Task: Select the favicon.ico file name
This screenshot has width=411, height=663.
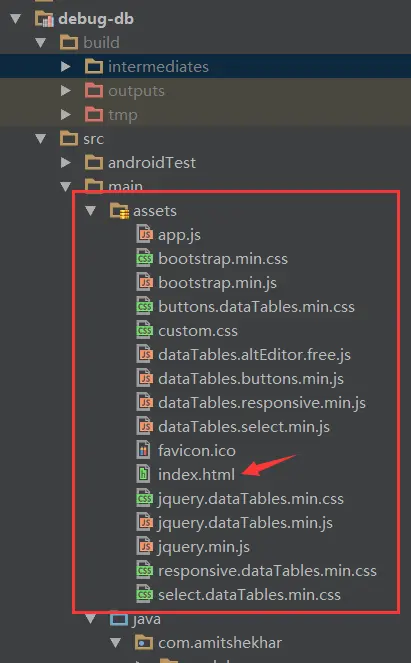Action: (197, 451)
